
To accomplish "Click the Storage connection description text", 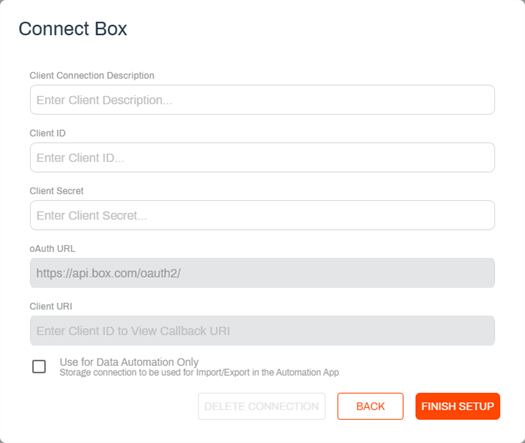I will coord(199,372).
